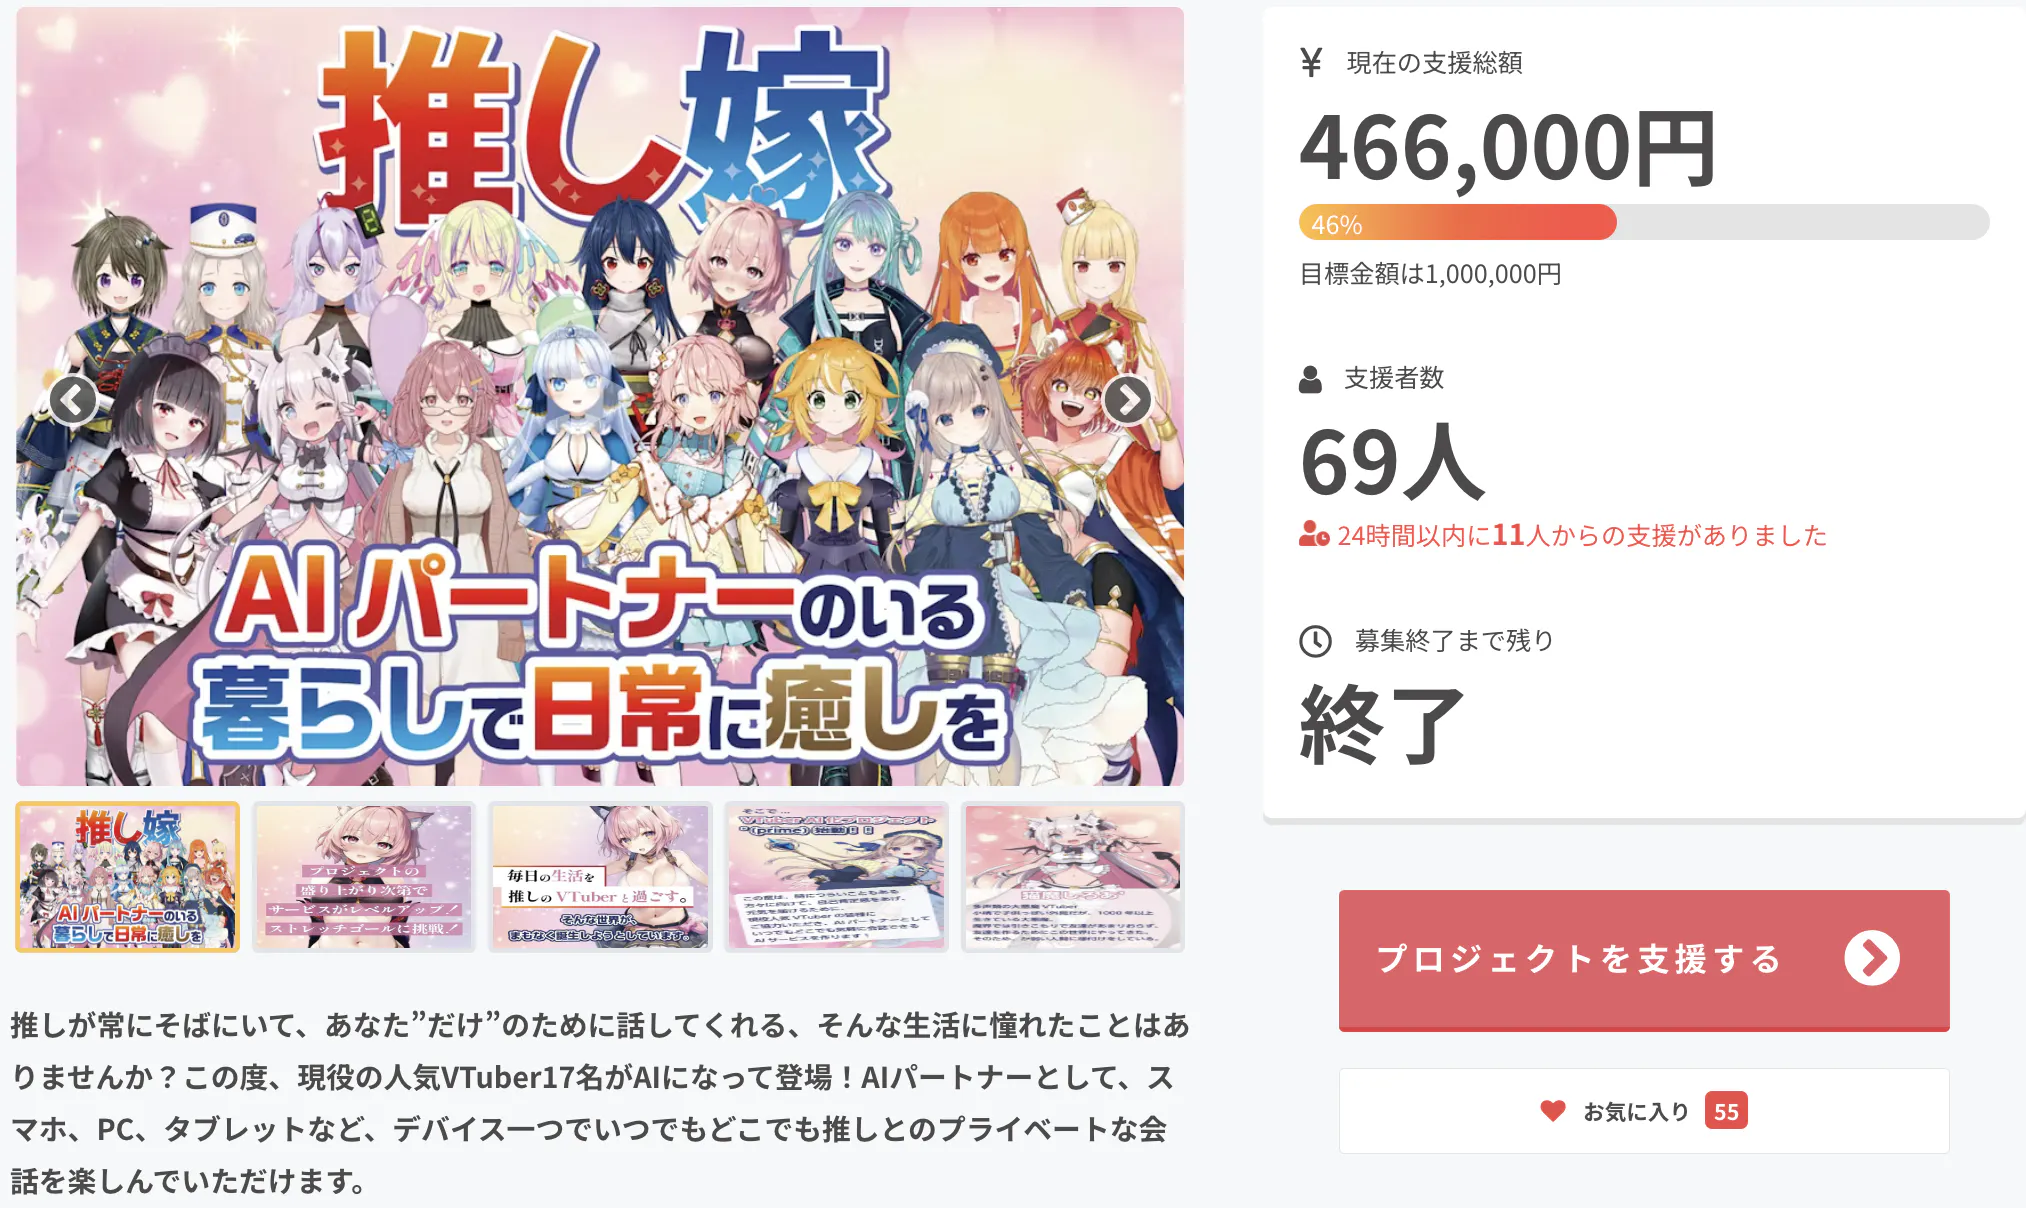
Task: Select the second thumbnail with pink-haired character
Action: pos(364,876)
